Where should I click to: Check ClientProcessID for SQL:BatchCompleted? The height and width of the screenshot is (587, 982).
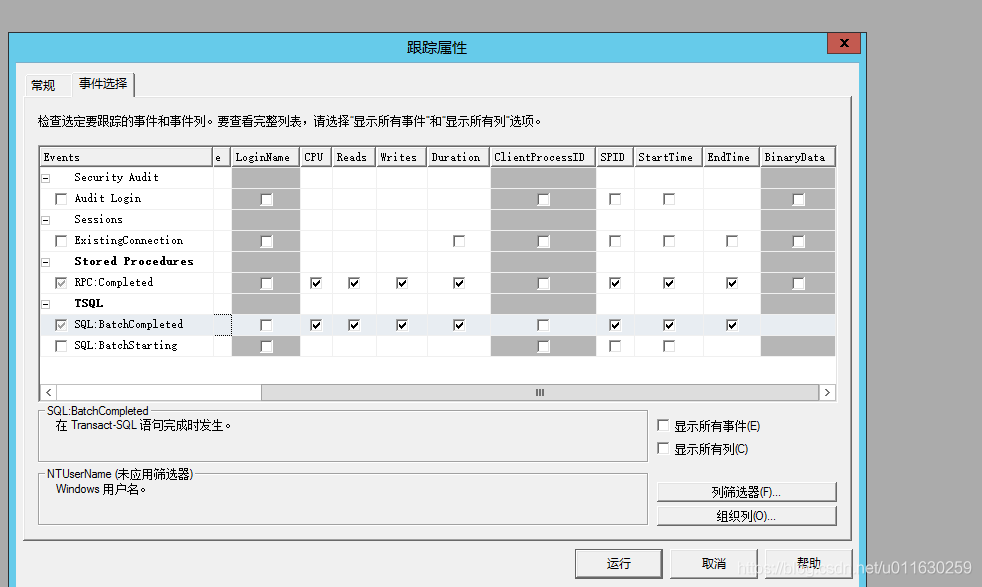543,325
